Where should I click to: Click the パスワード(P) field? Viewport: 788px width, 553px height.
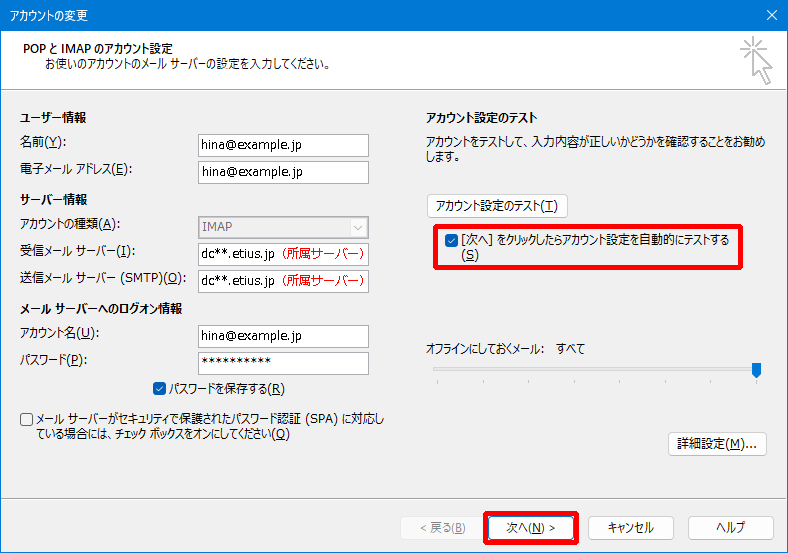pyautogui.click(x=283, y=363)
